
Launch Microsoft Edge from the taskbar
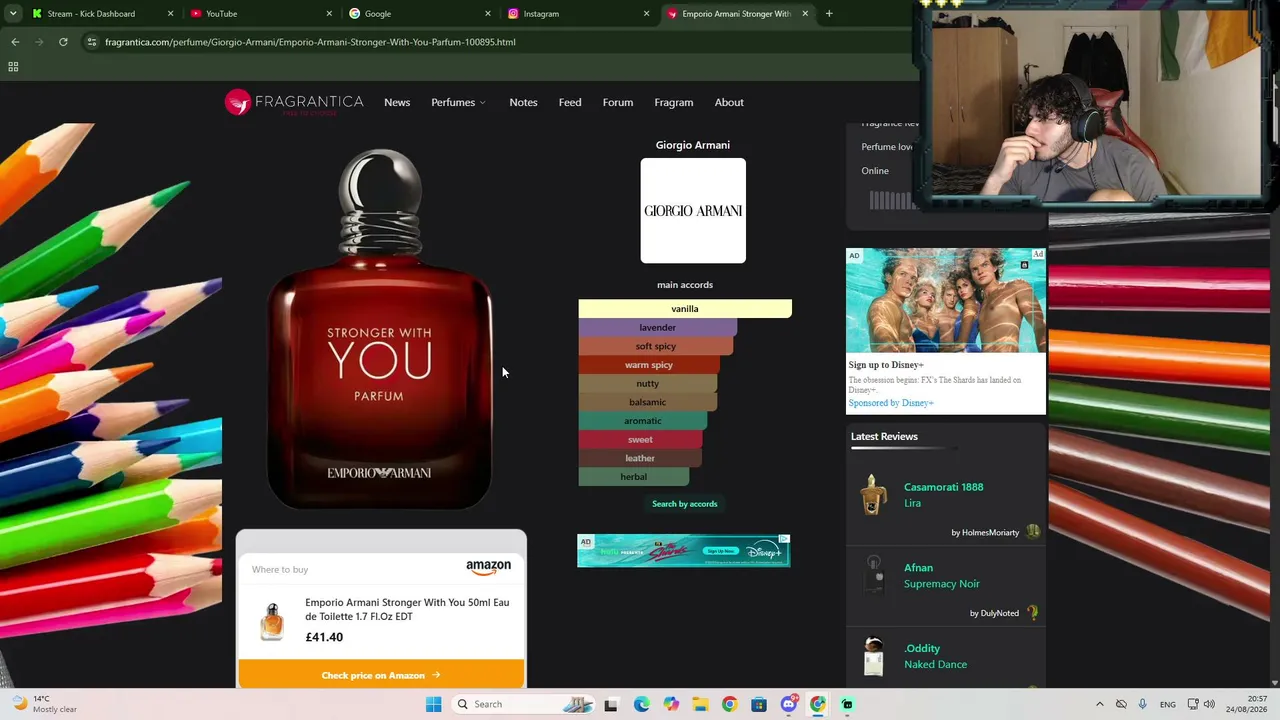point(641,704)
